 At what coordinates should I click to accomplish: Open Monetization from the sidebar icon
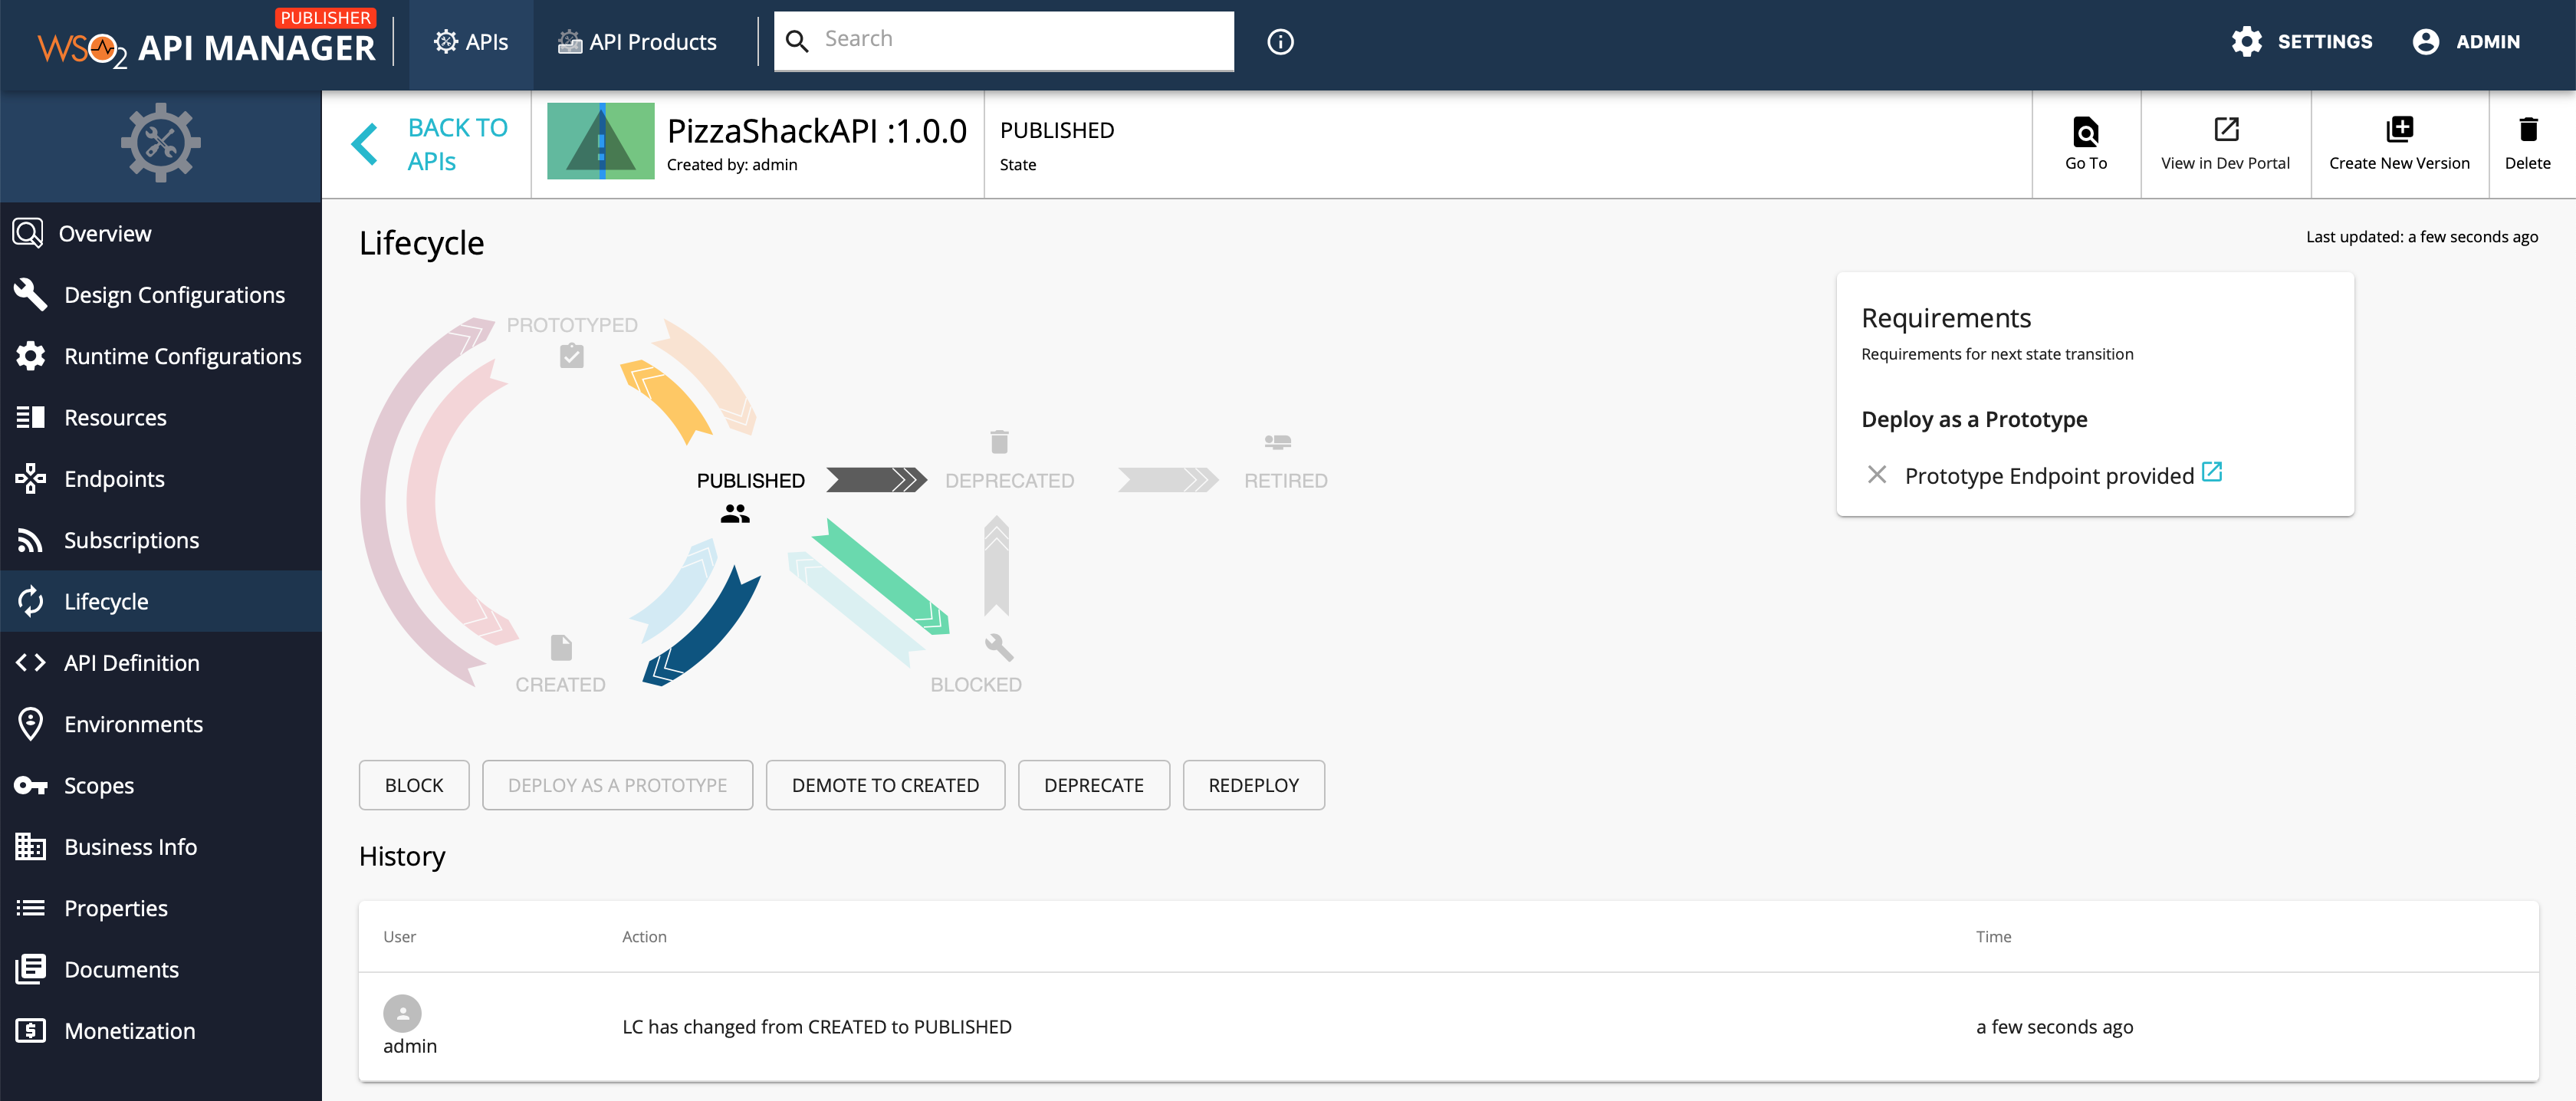[x=29, y=1030]
